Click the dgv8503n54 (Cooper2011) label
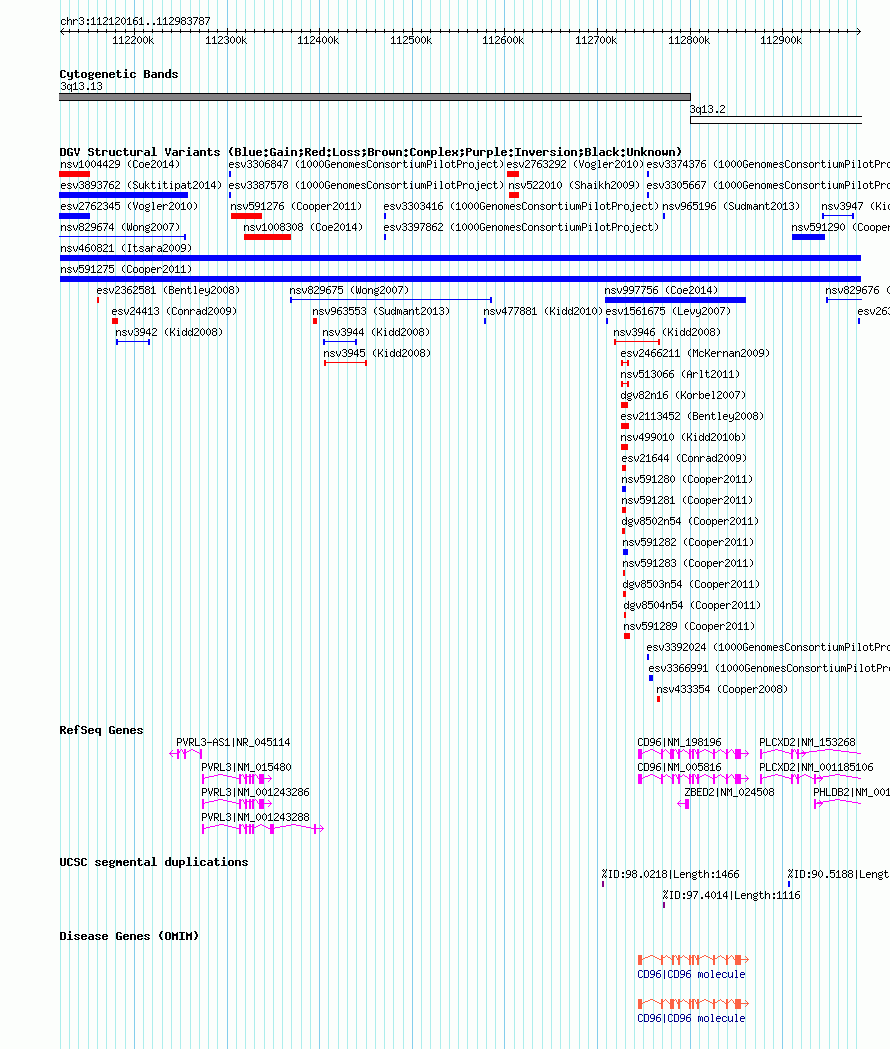890x1049 pixels. click(x=691, y=585)
